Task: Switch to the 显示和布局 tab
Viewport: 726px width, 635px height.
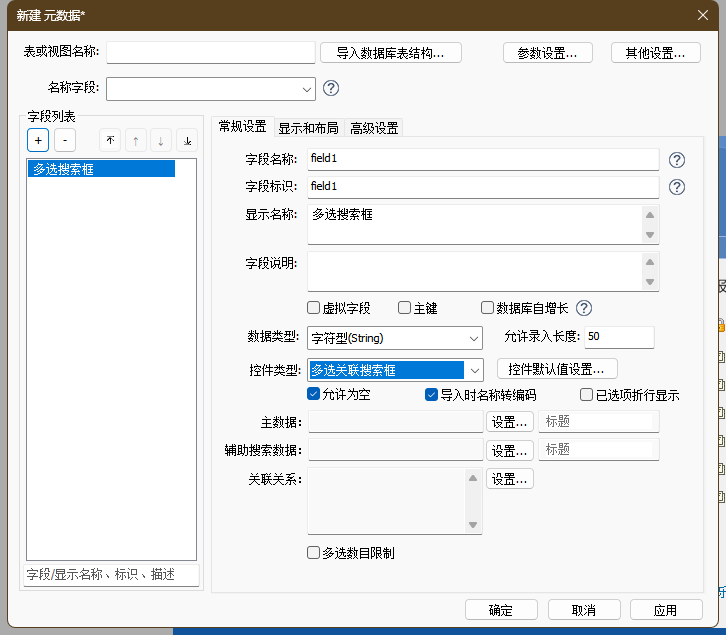Action: click(308, 128)
